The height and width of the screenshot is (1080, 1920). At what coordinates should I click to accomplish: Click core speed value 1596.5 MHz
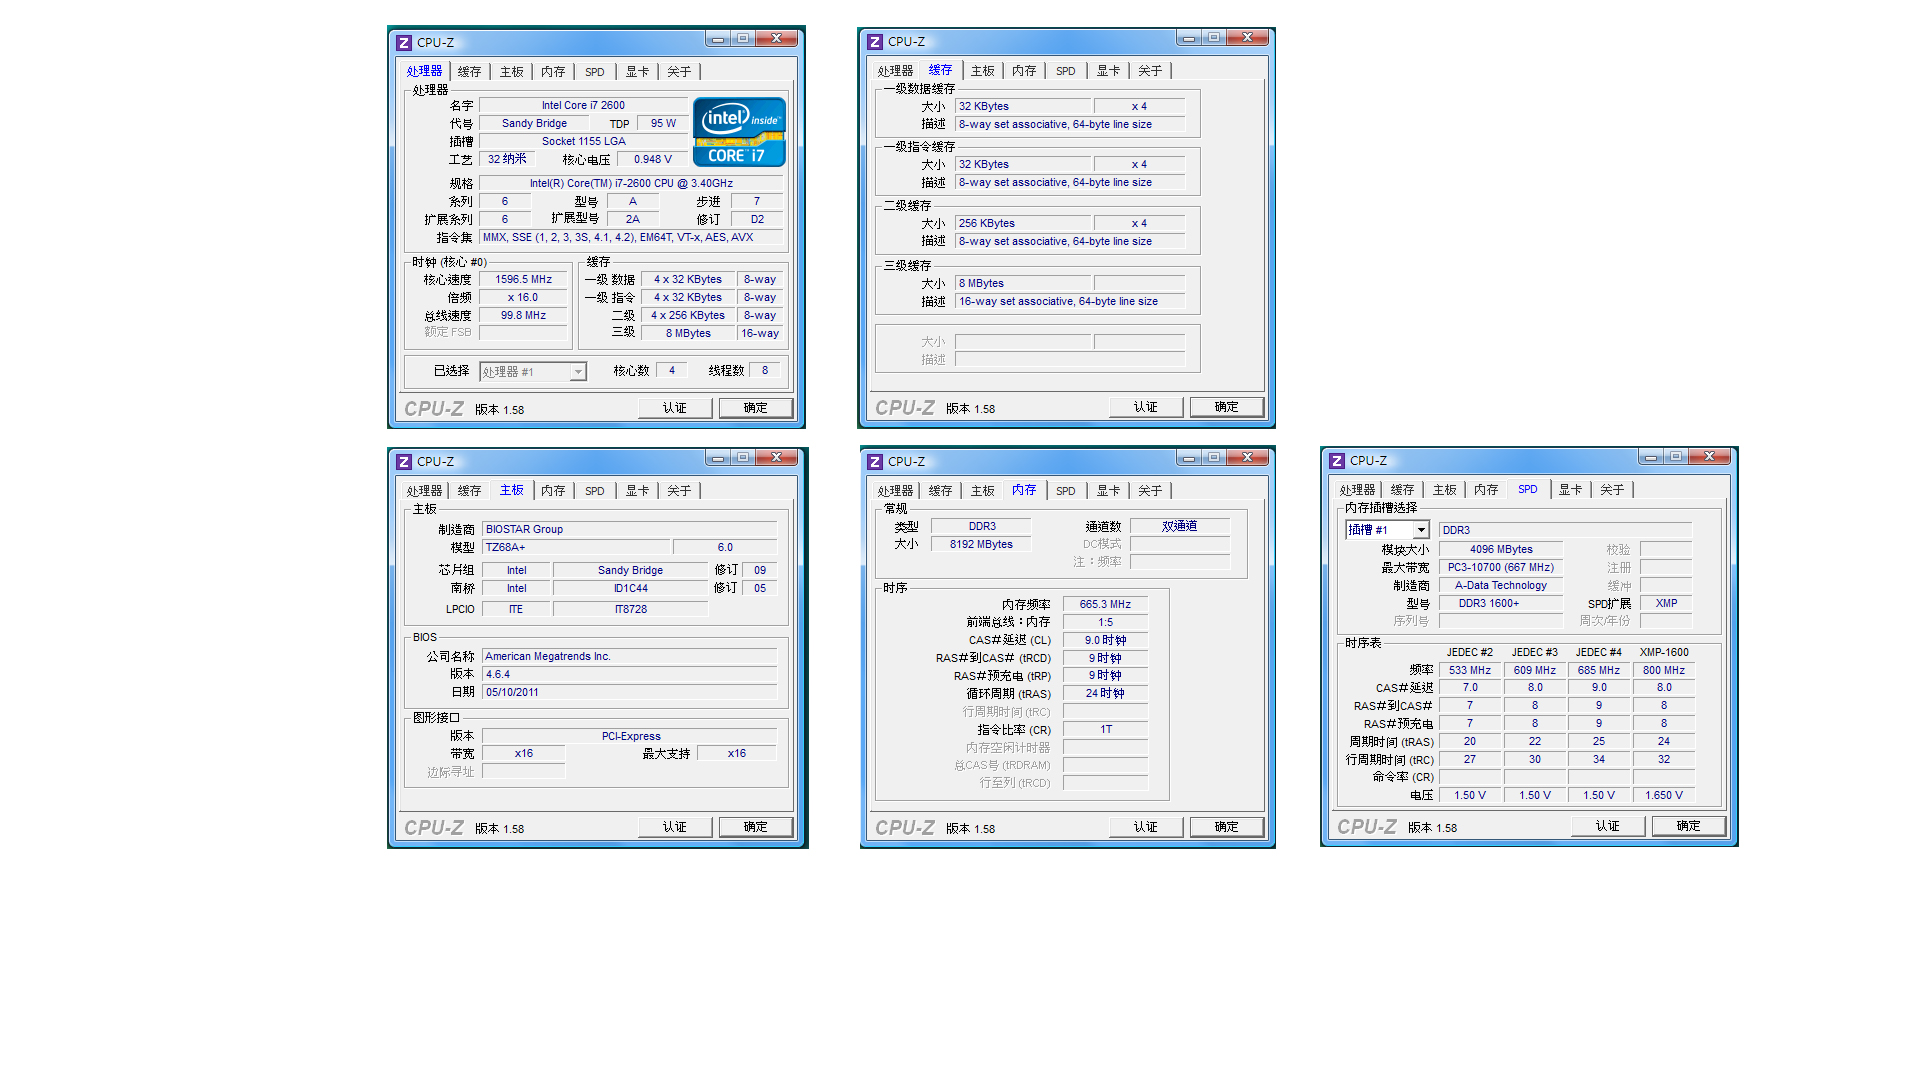523,280
